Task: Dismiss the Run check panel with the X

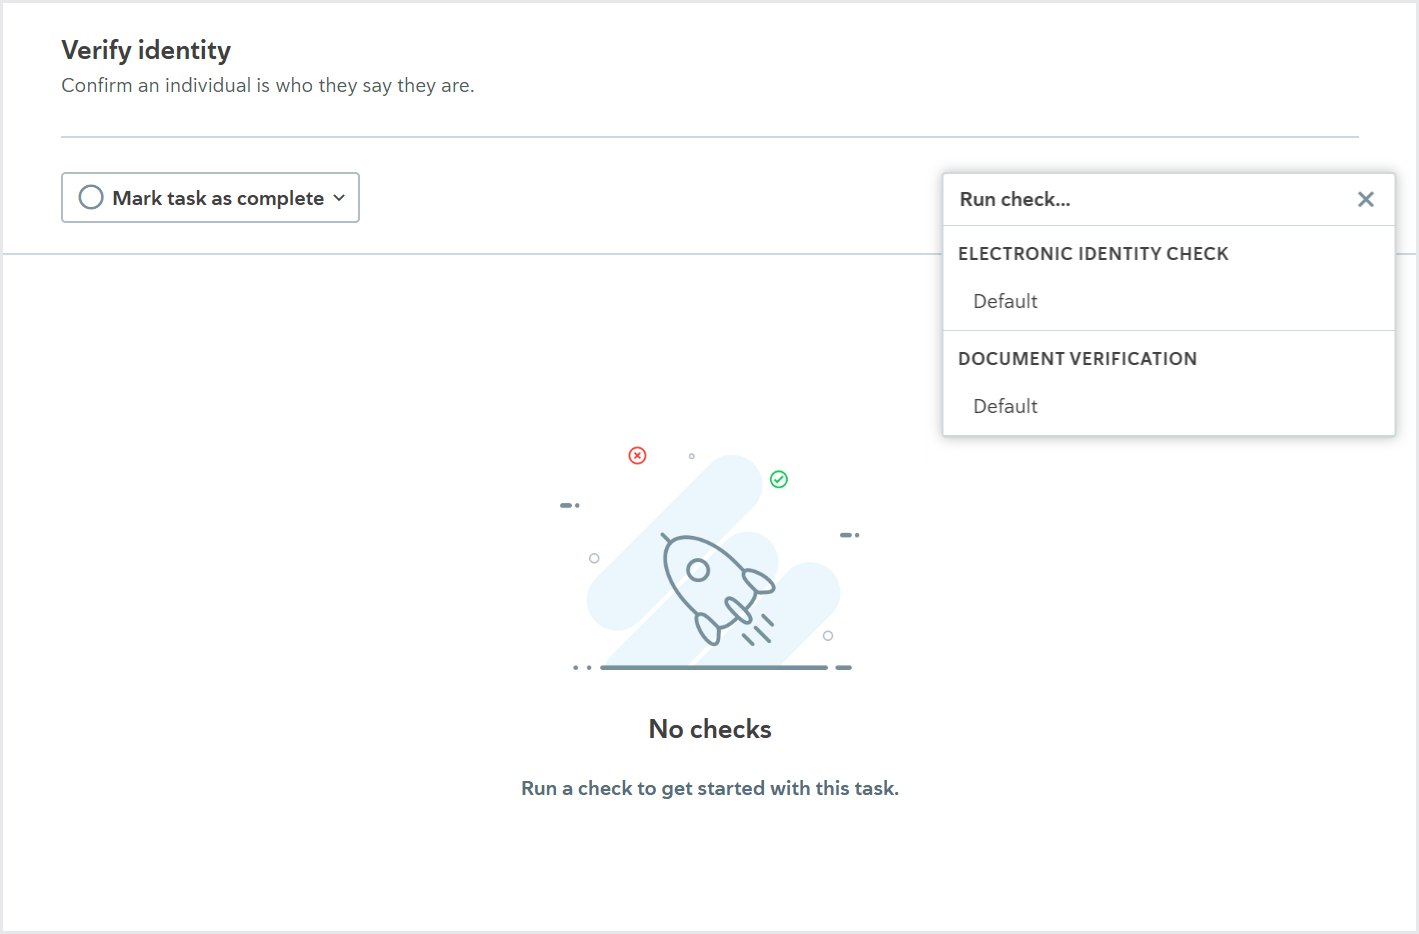Action: pos(1366,199)
